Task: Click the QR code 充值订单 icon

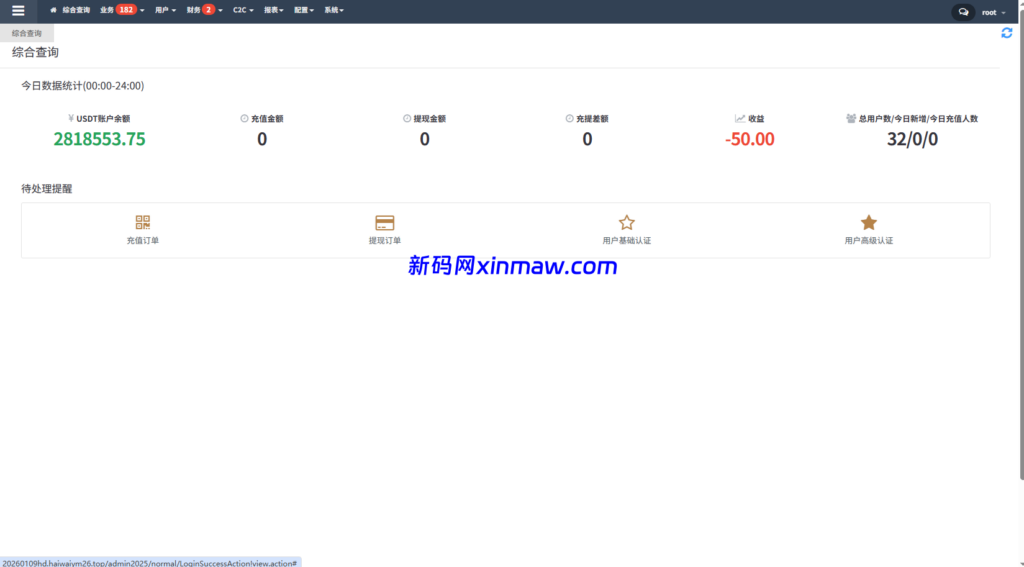Action: point(142,222)
